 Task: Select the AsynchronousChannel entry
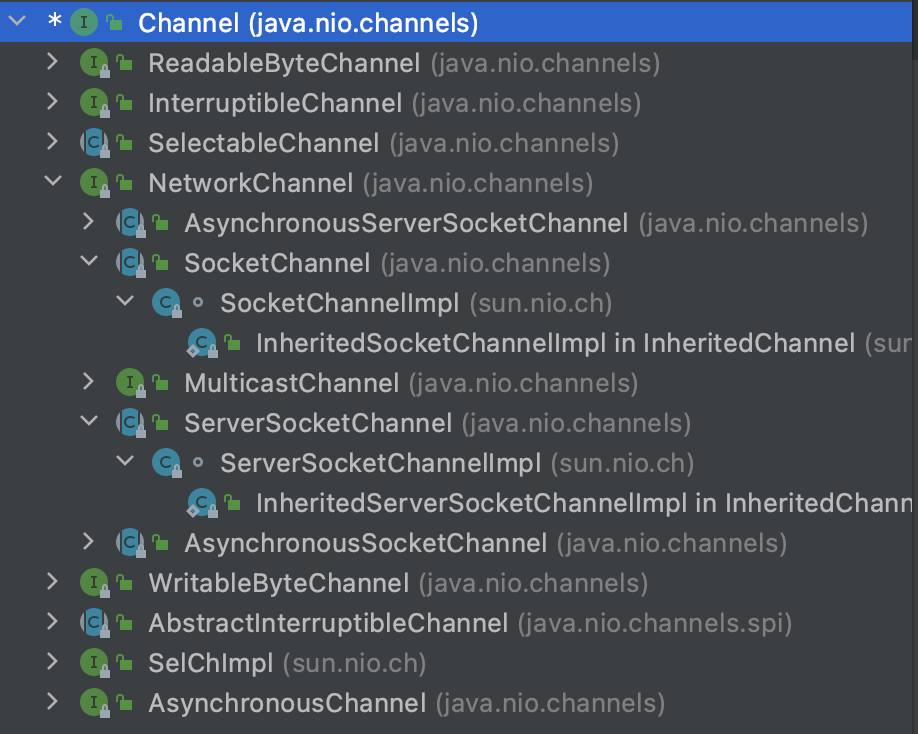287,703
